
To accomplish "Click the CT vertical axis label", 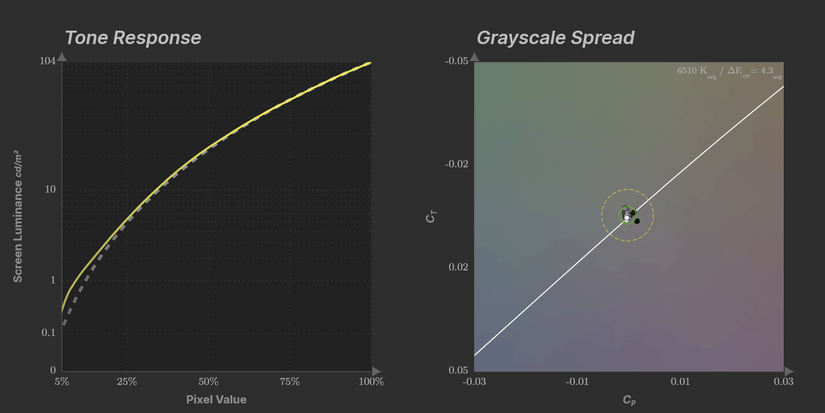I will point(431,216).
